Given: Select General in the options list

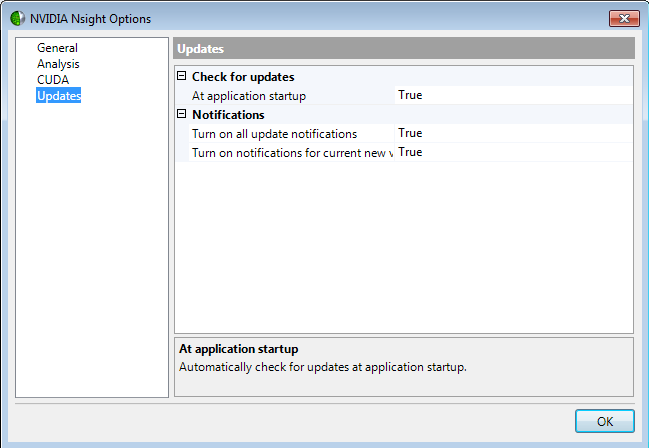Looking at the screenshot, I should pos(57,48).
